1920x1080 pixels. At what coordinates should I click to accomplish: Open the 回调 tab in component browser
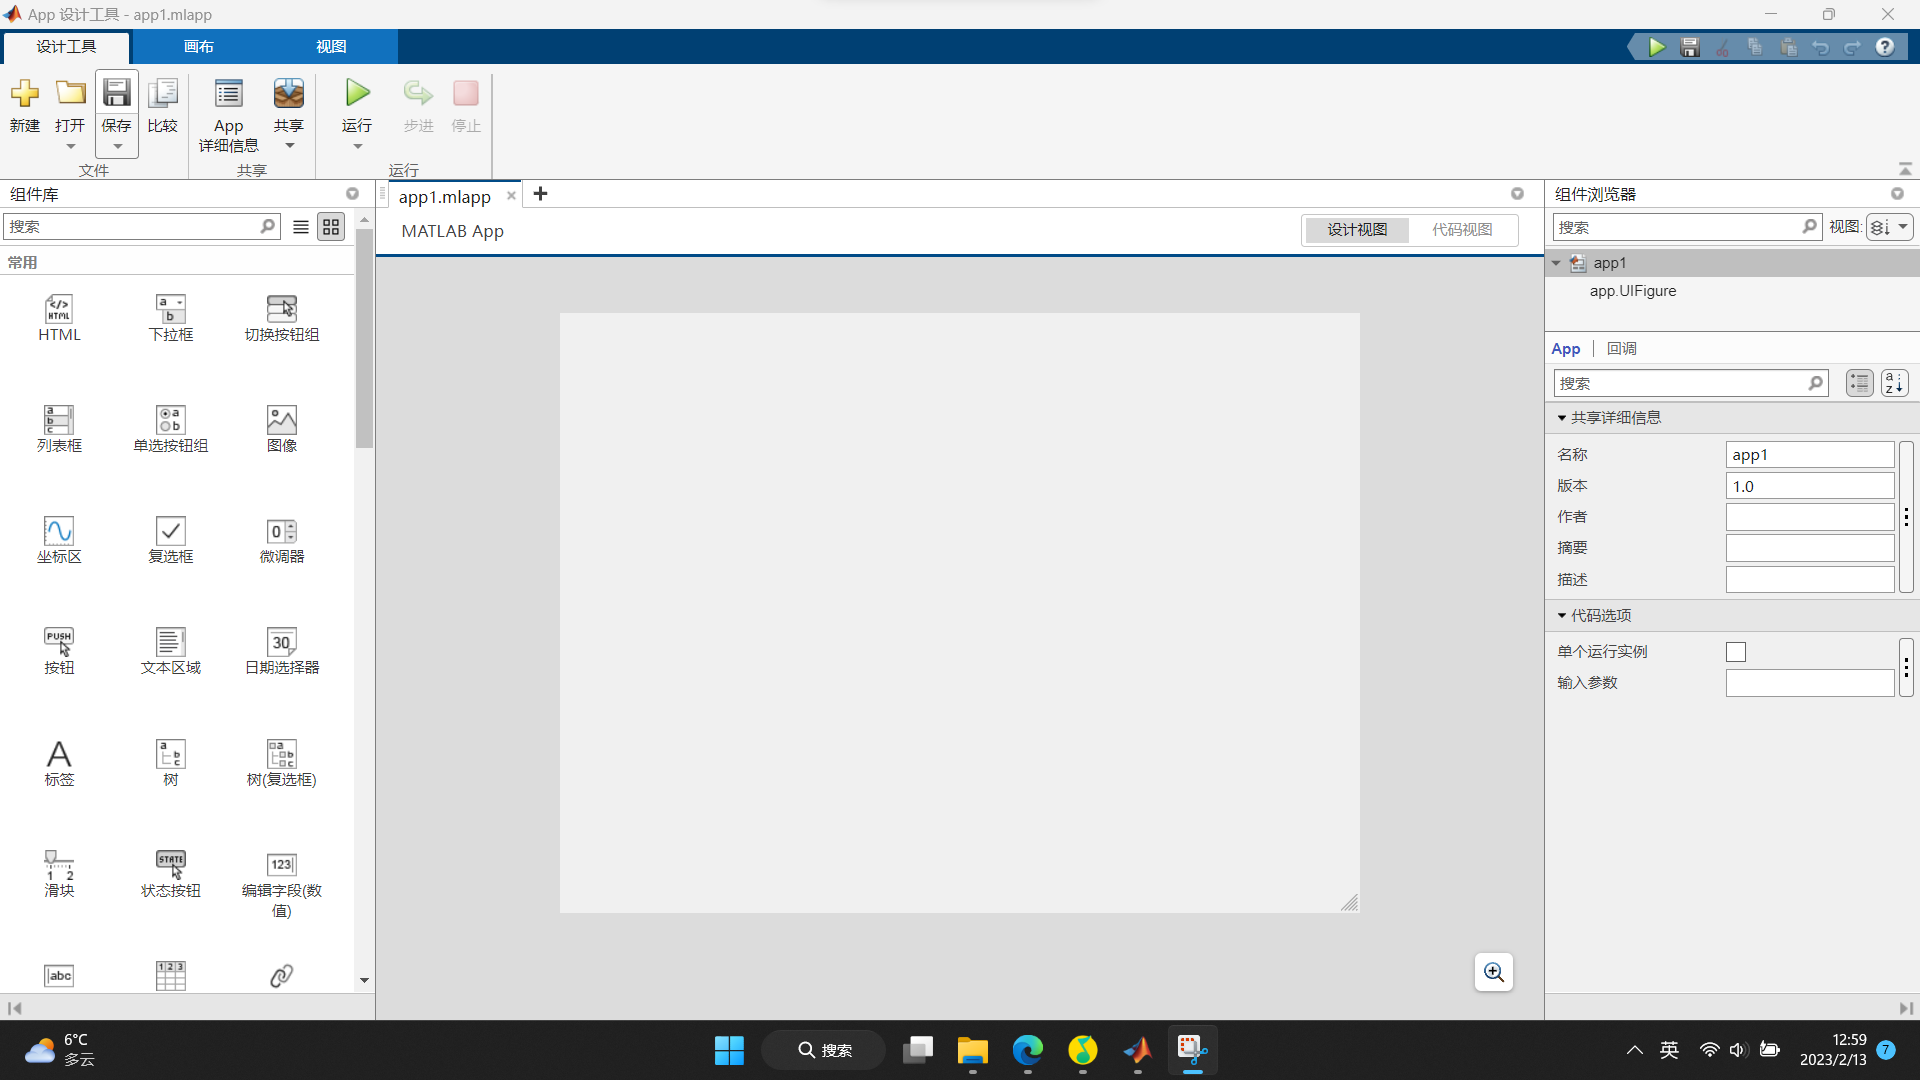tap(1622, 348)
